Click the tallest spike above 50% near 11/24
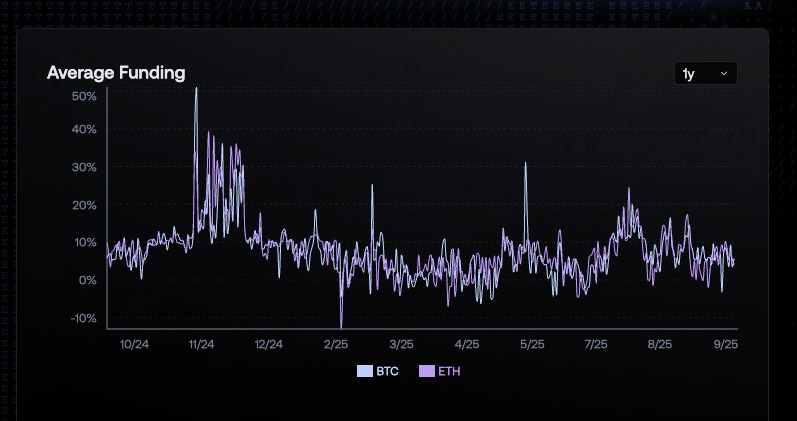Screen dimensions: 797x421 point(196,89)
